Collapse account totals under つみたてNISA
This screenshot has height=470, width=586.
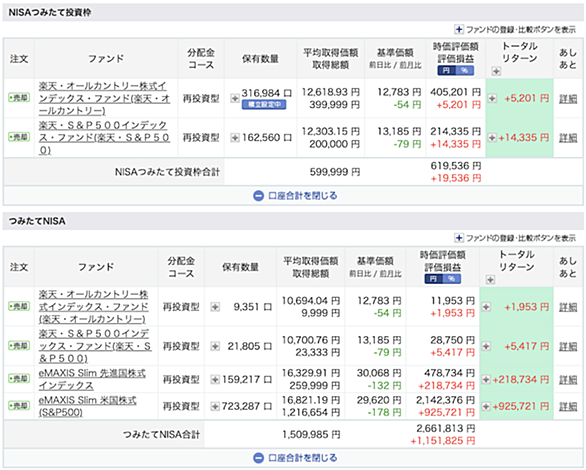coord(295,458)
